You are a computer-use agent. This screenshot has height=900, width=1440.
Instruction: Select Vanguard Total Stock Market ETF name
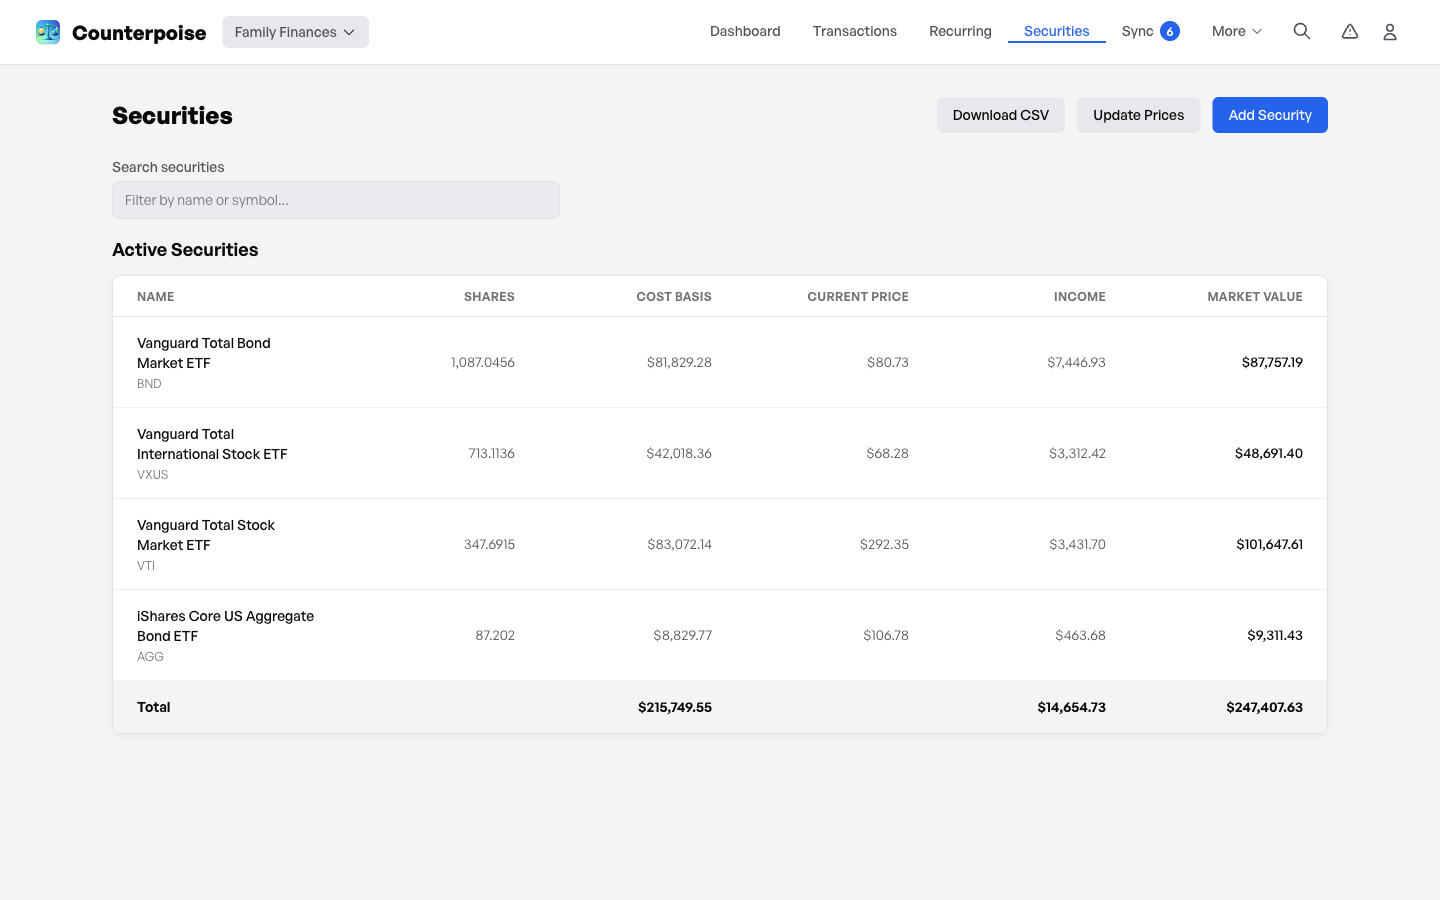pos(206,535)
